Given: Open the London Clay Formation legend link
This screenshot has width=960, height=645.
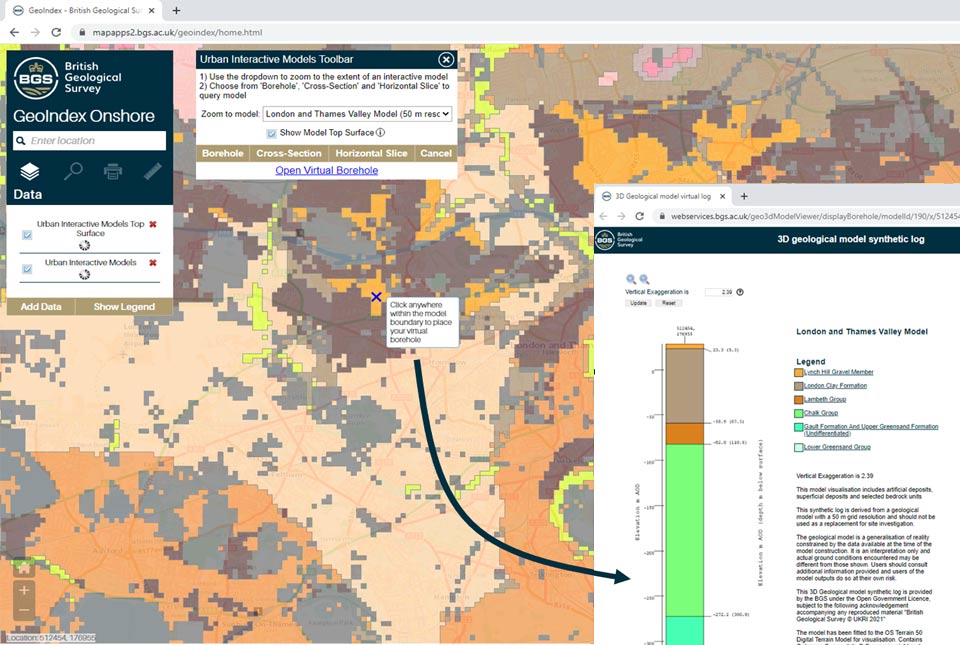Looking at the screenshot, I should click(835, 386).
